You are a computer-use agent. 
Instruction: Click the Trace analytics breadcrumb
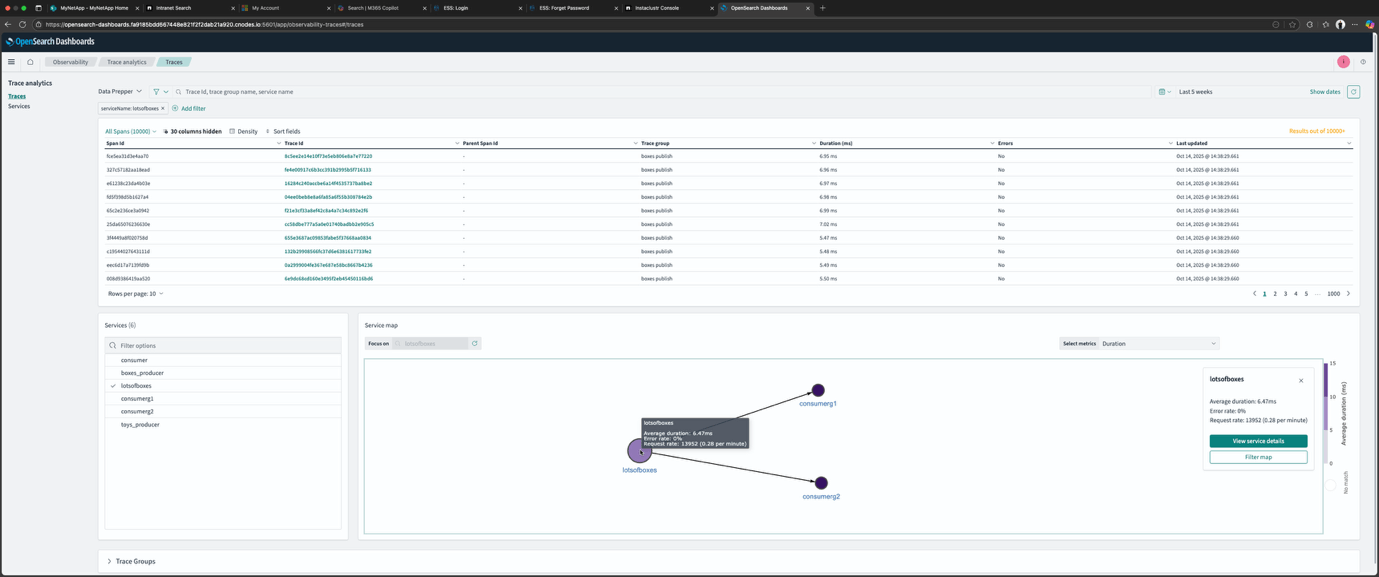(127, 62)
